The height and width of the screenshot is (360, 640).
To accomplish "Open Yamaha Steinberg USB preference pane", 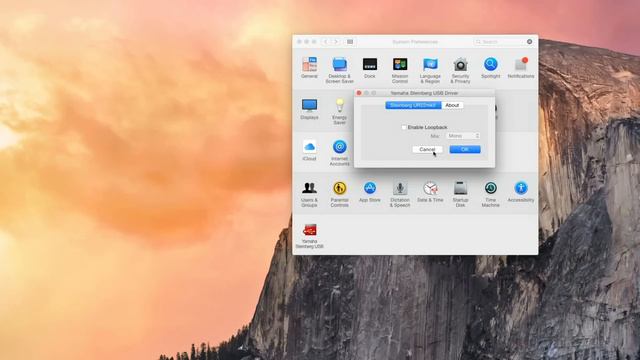I will [309, 236].
